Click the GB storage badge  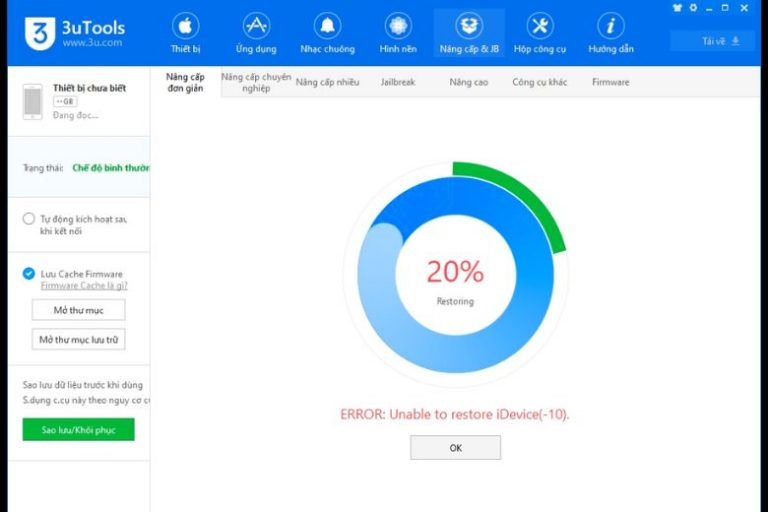65,101
